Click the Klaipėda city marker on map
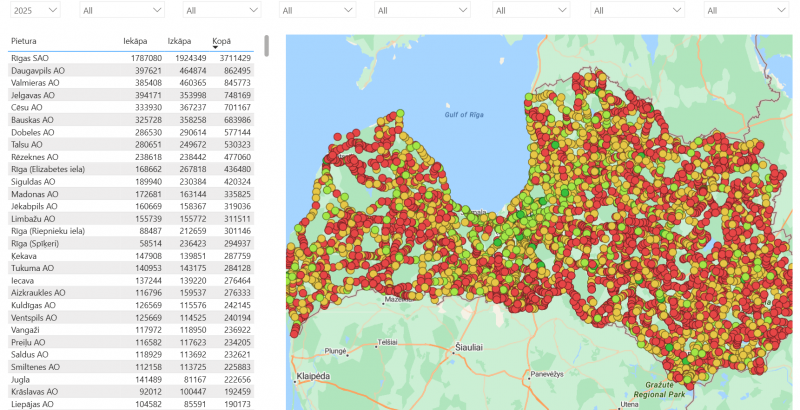 tap(294, 375)
